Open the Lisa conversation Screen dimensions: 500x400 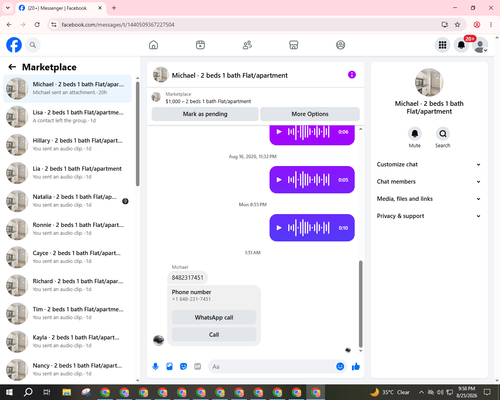point(67,117)
